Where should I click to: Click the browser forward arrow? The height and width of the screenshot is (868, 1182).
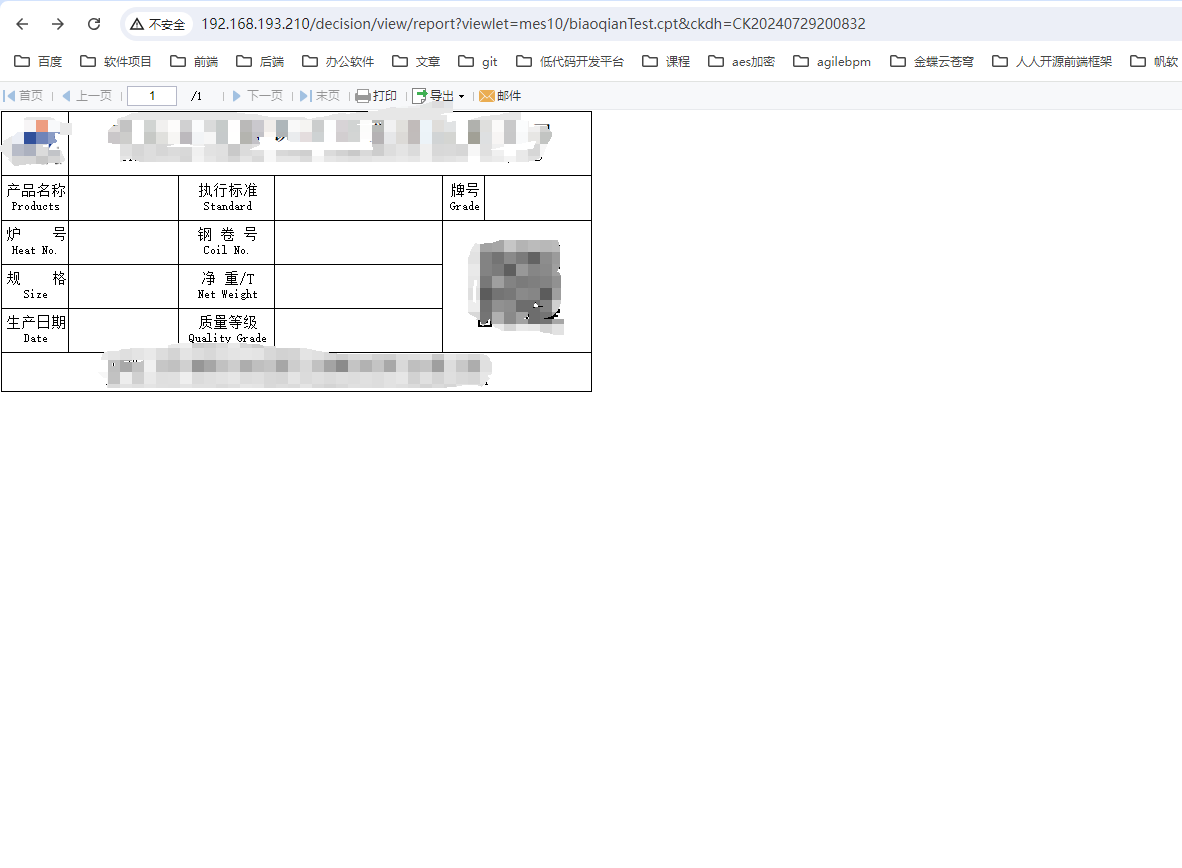coord(58,24)
